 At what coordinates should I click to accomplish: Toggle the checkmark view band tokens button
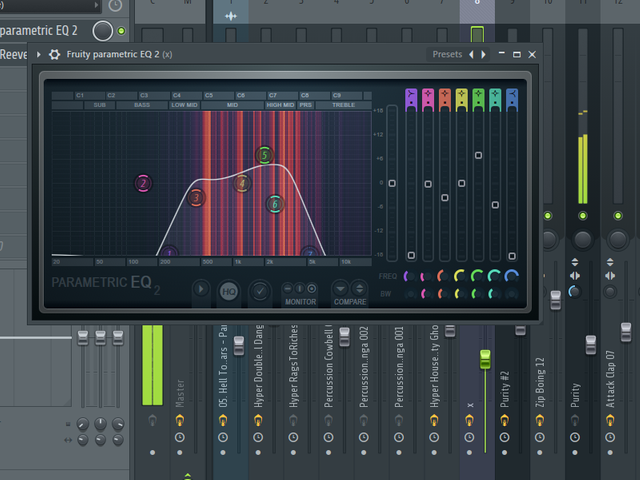click(260, 291)
